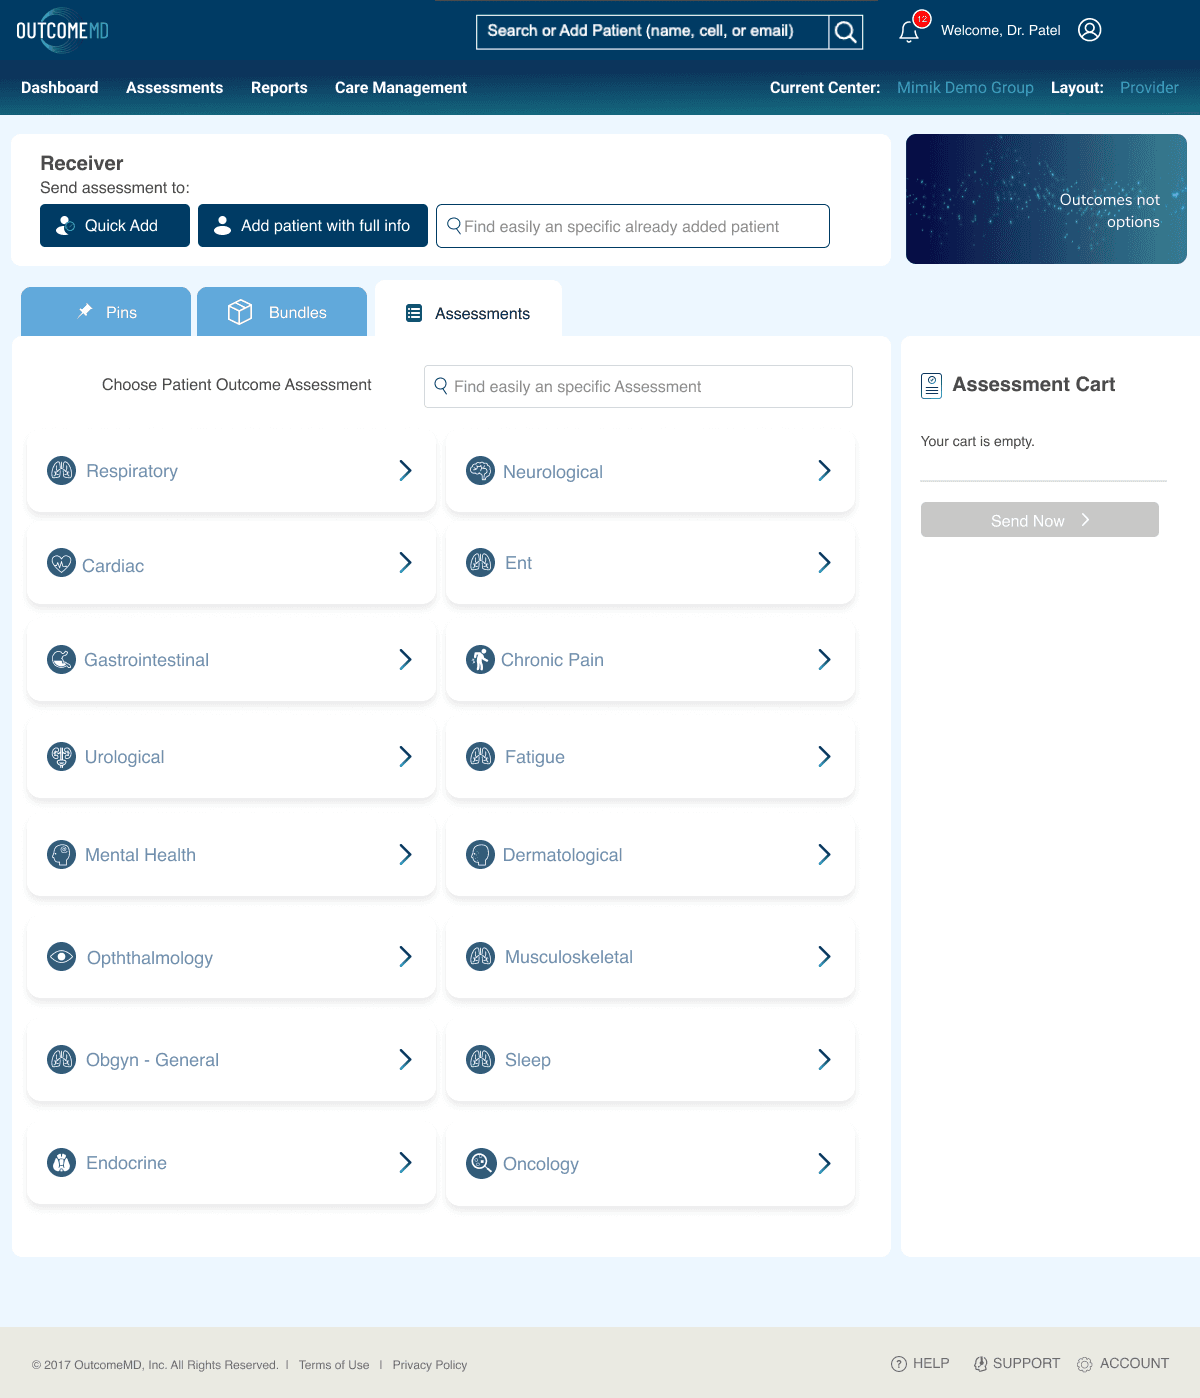1200x1398 pixels.
Task: Expand the Mental Health chevron
Action: pos(406,854)
